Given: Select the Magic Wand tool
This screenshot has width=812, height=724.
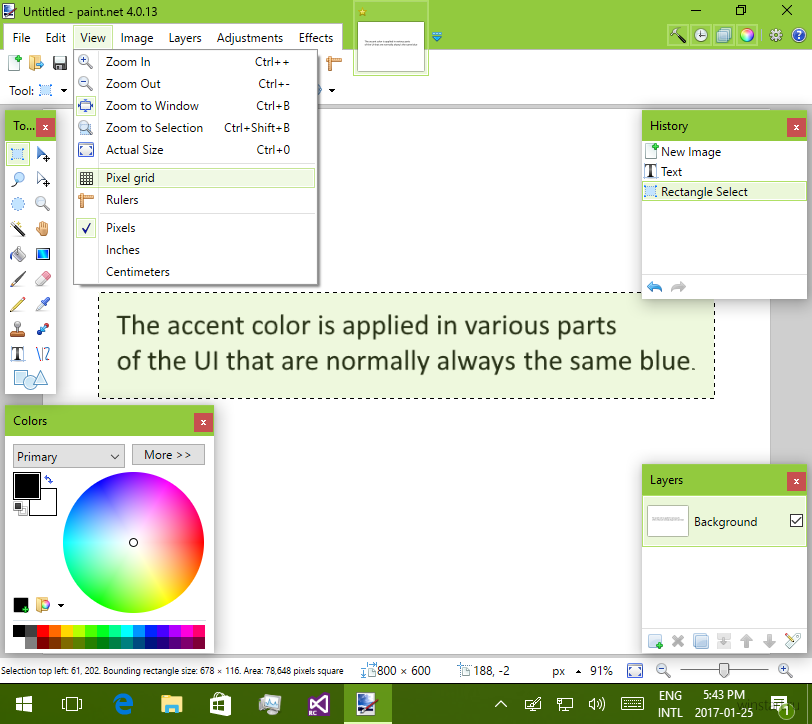Looking at the screenshot, I should tap(18, 228).
